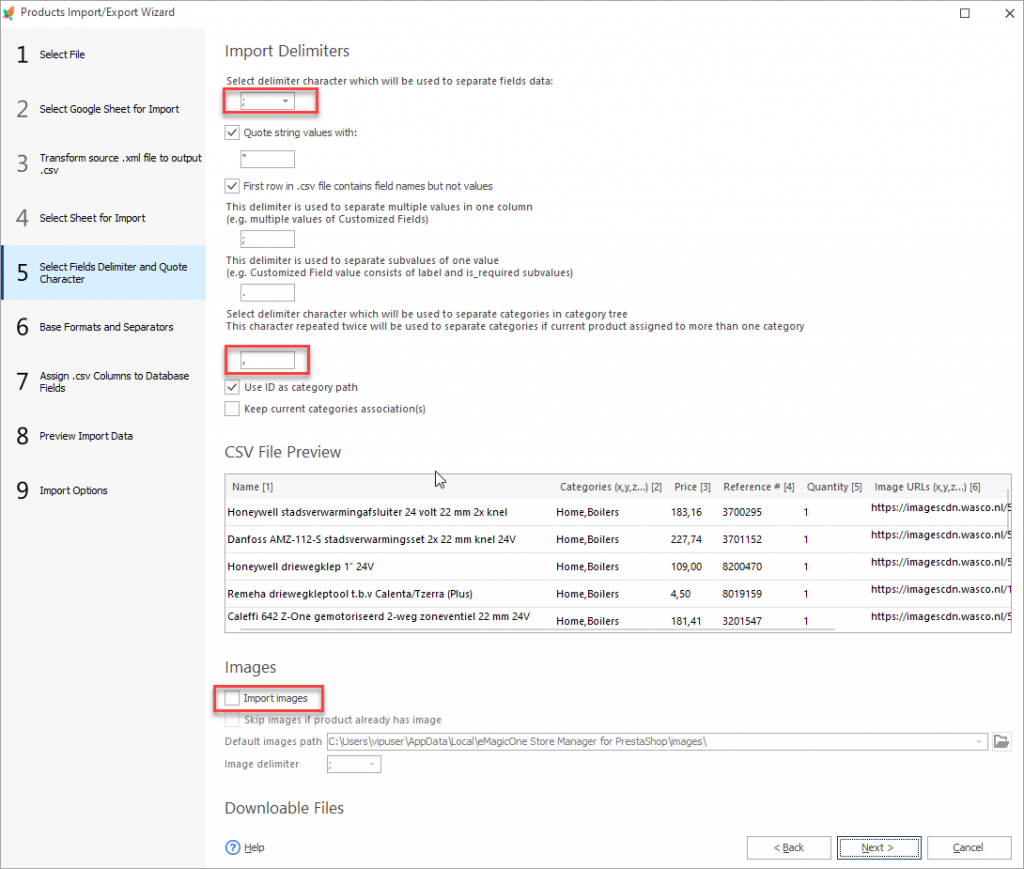The height and width of the screenshot is (869, 1024).
Task: Expand the Default images path dropdown arrow
Action: 980,741
